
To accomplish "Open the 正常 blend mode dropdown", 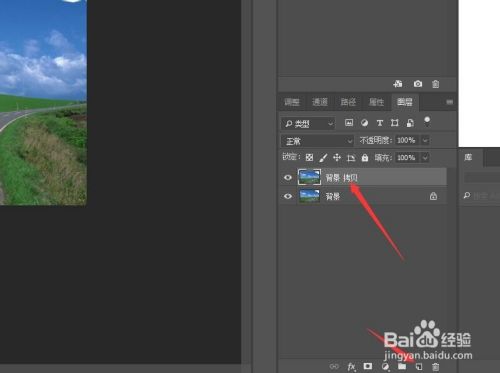I will pyautogui.click(x=317, y=141).
